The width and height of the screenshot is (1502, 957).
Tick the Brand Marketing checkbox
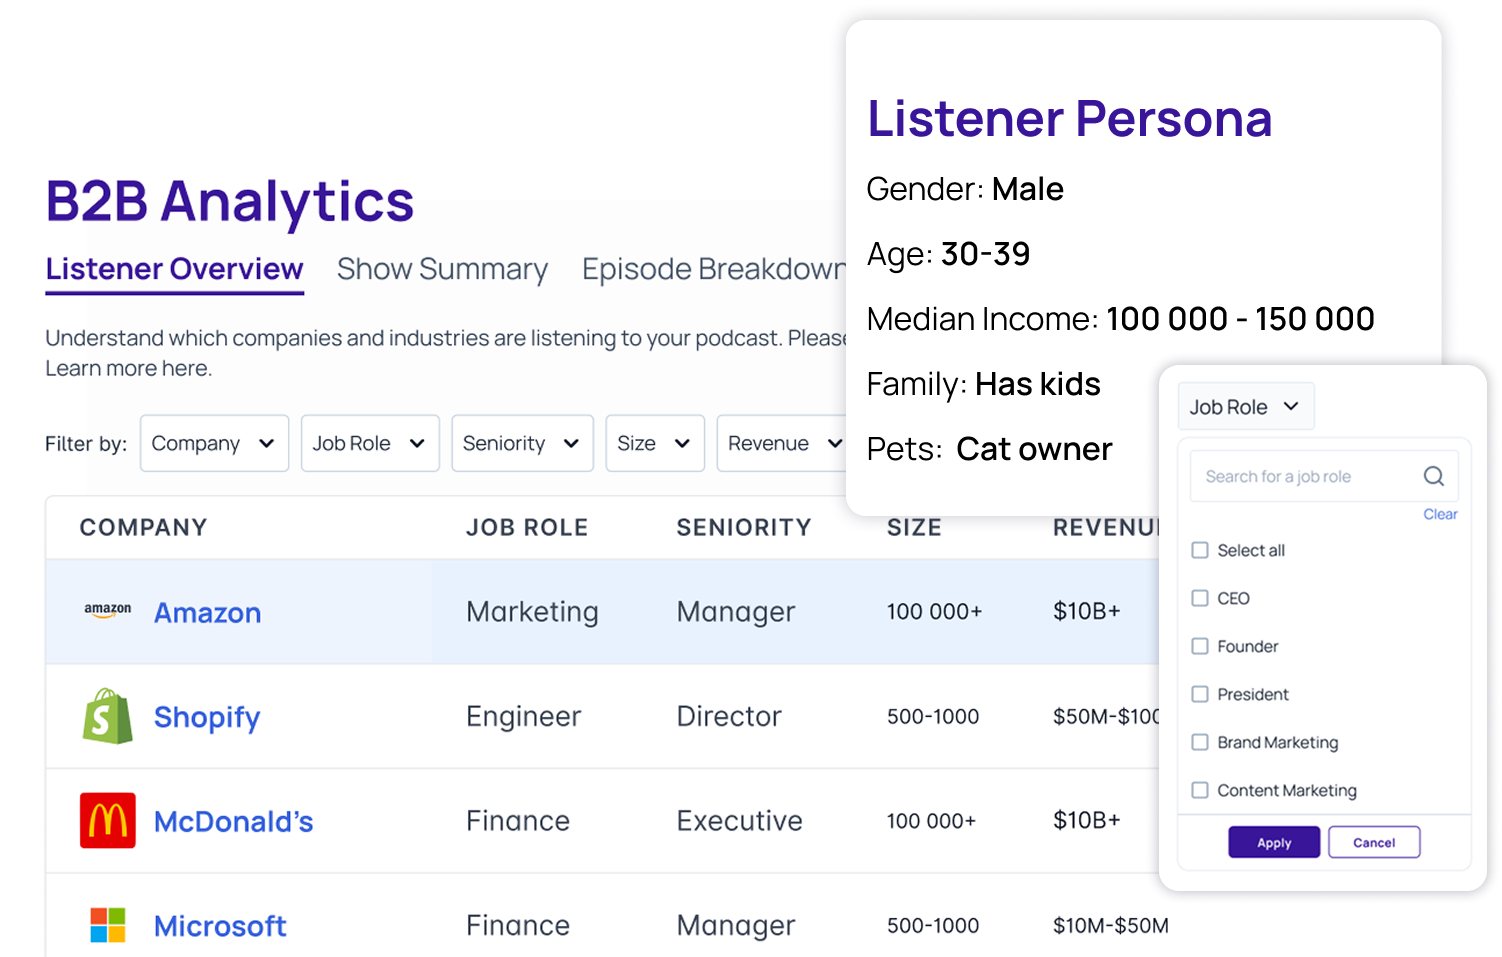[1200, 742]
